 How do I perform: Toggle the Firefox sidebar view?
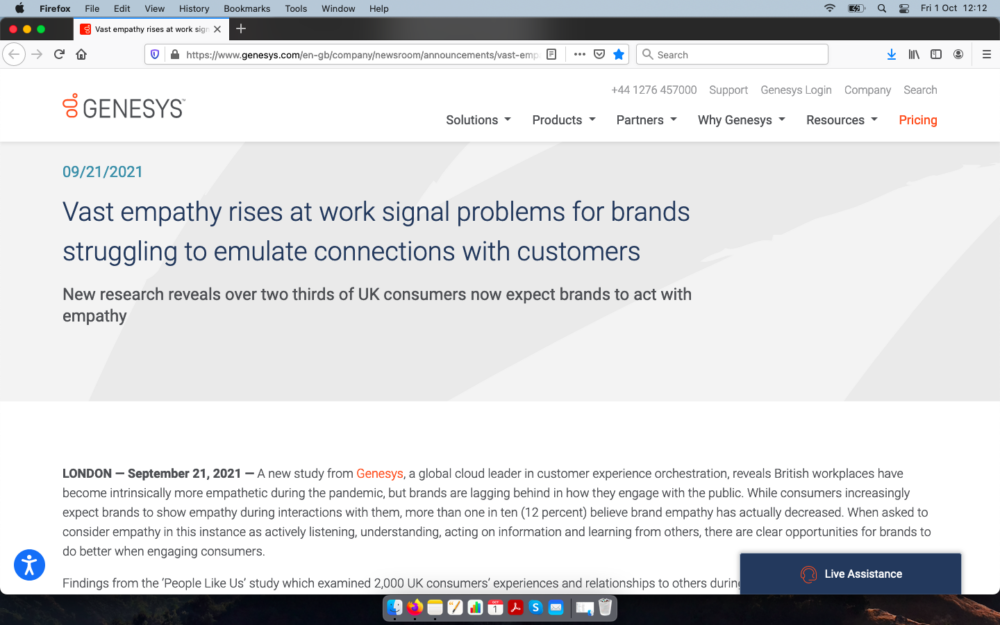[x=936, y=54]
